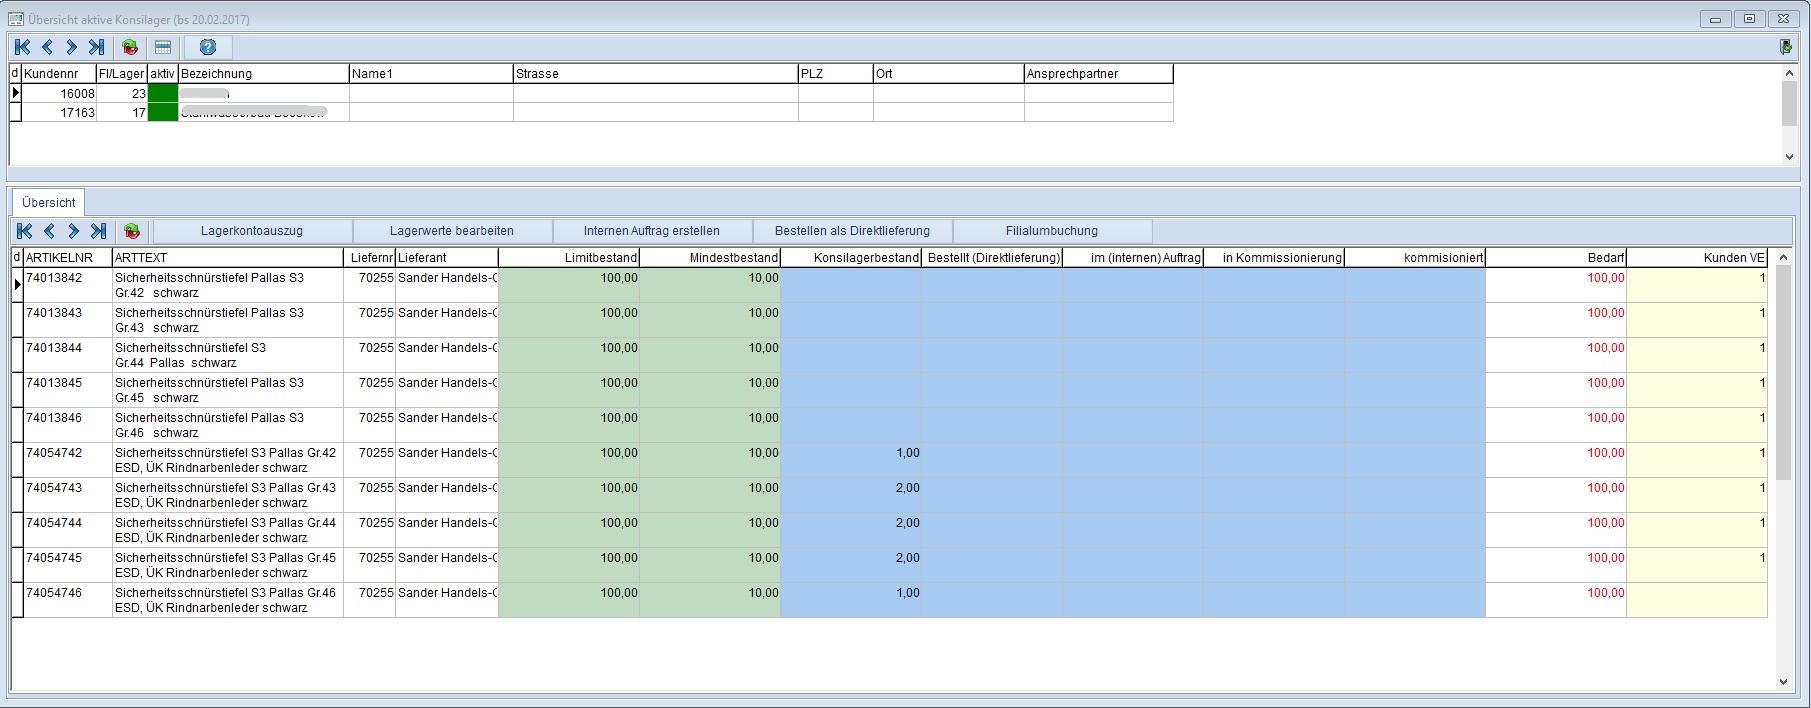Go to next article in Übersicht toolbar
Viewport: 1811px width, 708px height.
point(73,231)
